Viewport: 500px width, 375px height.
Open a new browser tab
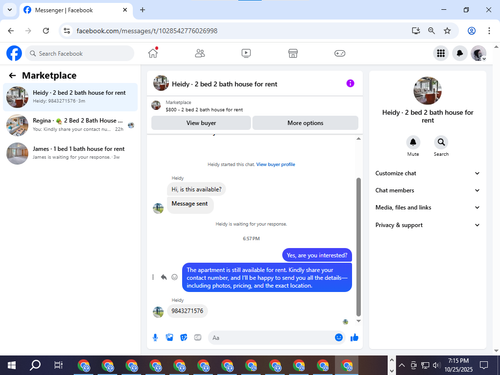point(142,10)
